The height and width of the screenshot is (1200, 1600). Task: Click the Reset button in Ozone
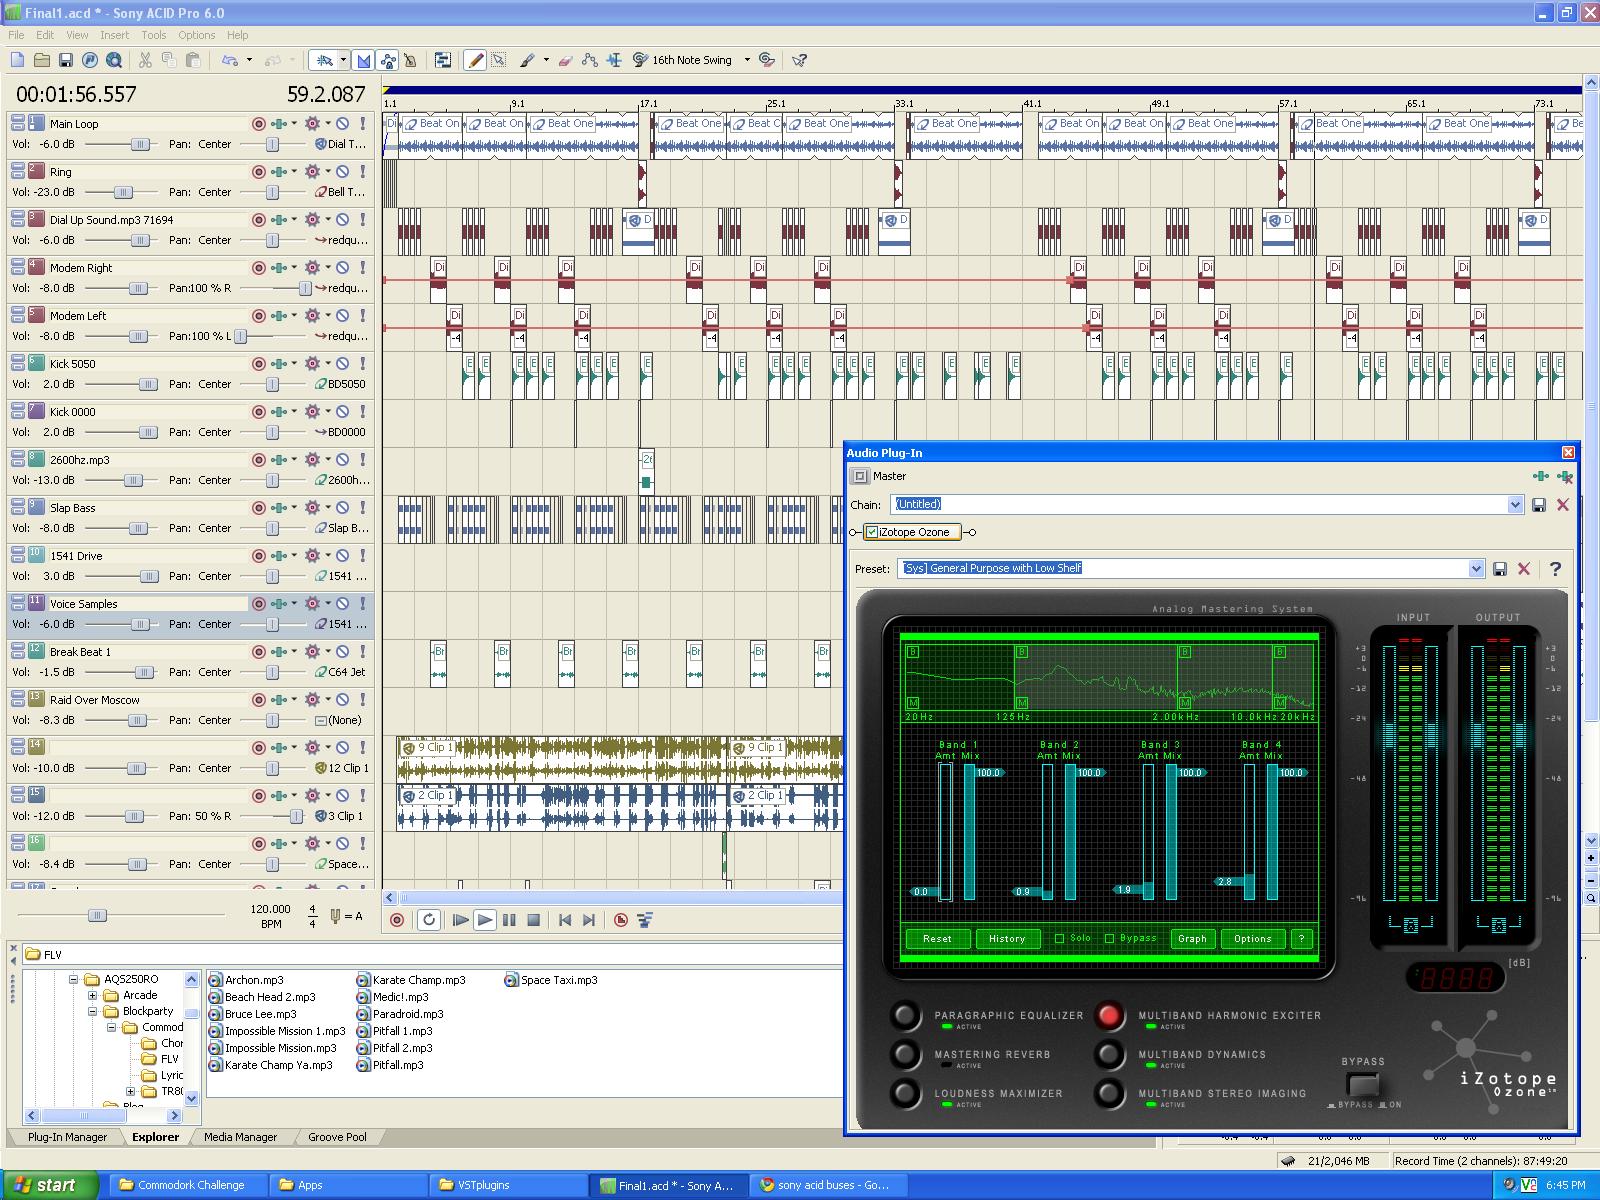point(937,938)
